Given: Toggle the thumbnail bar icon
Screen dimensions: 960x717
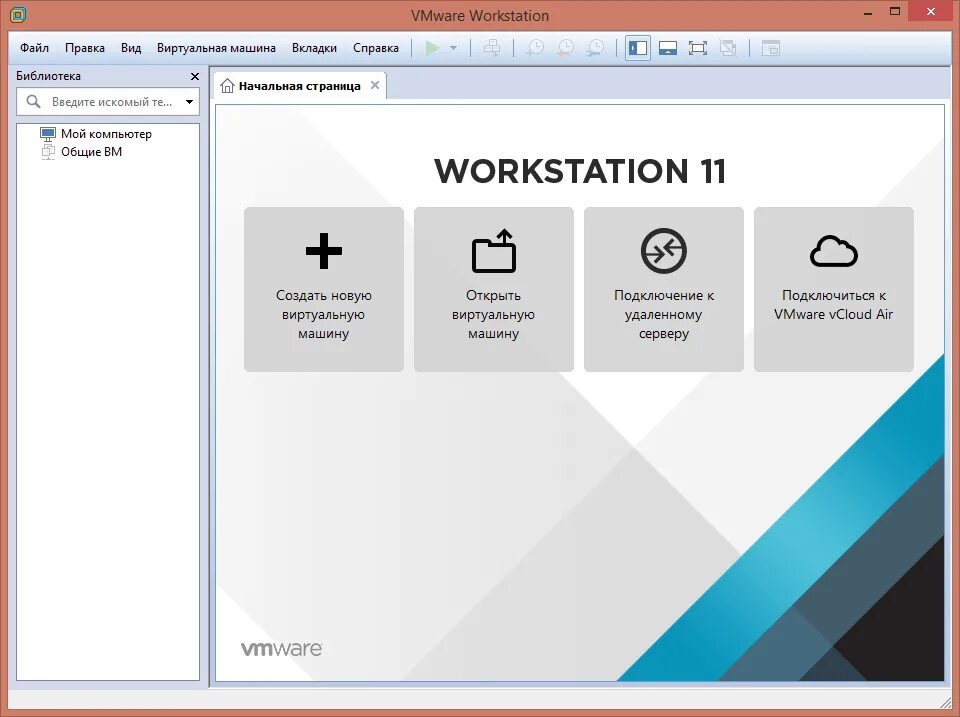Looking at the screenshot, I should click(667, 48).
